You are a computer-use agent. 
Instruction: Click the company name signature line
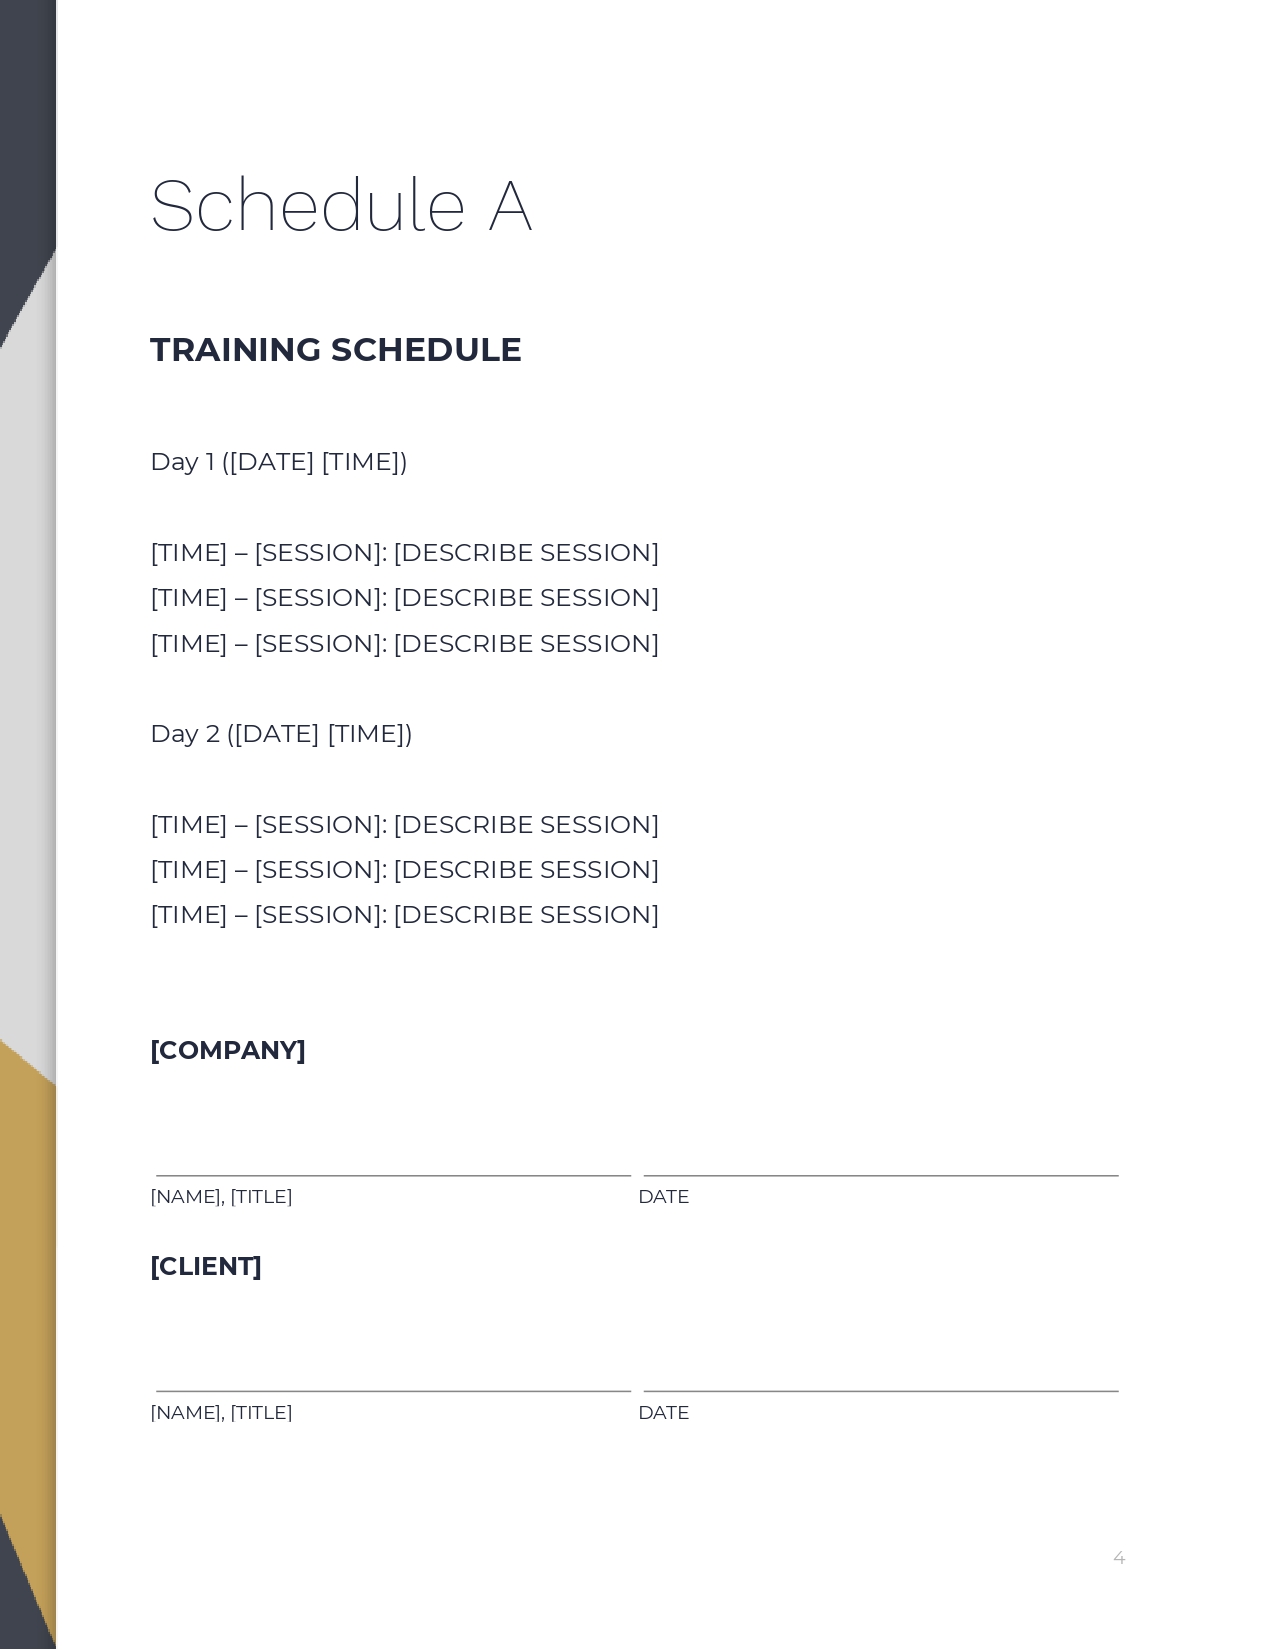393,1174
